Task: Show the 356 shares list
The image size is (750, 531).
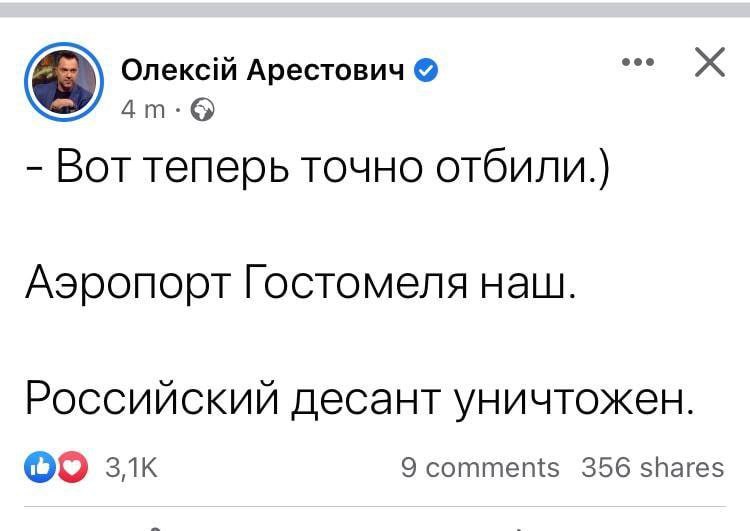Action: [x=652, y=467]
